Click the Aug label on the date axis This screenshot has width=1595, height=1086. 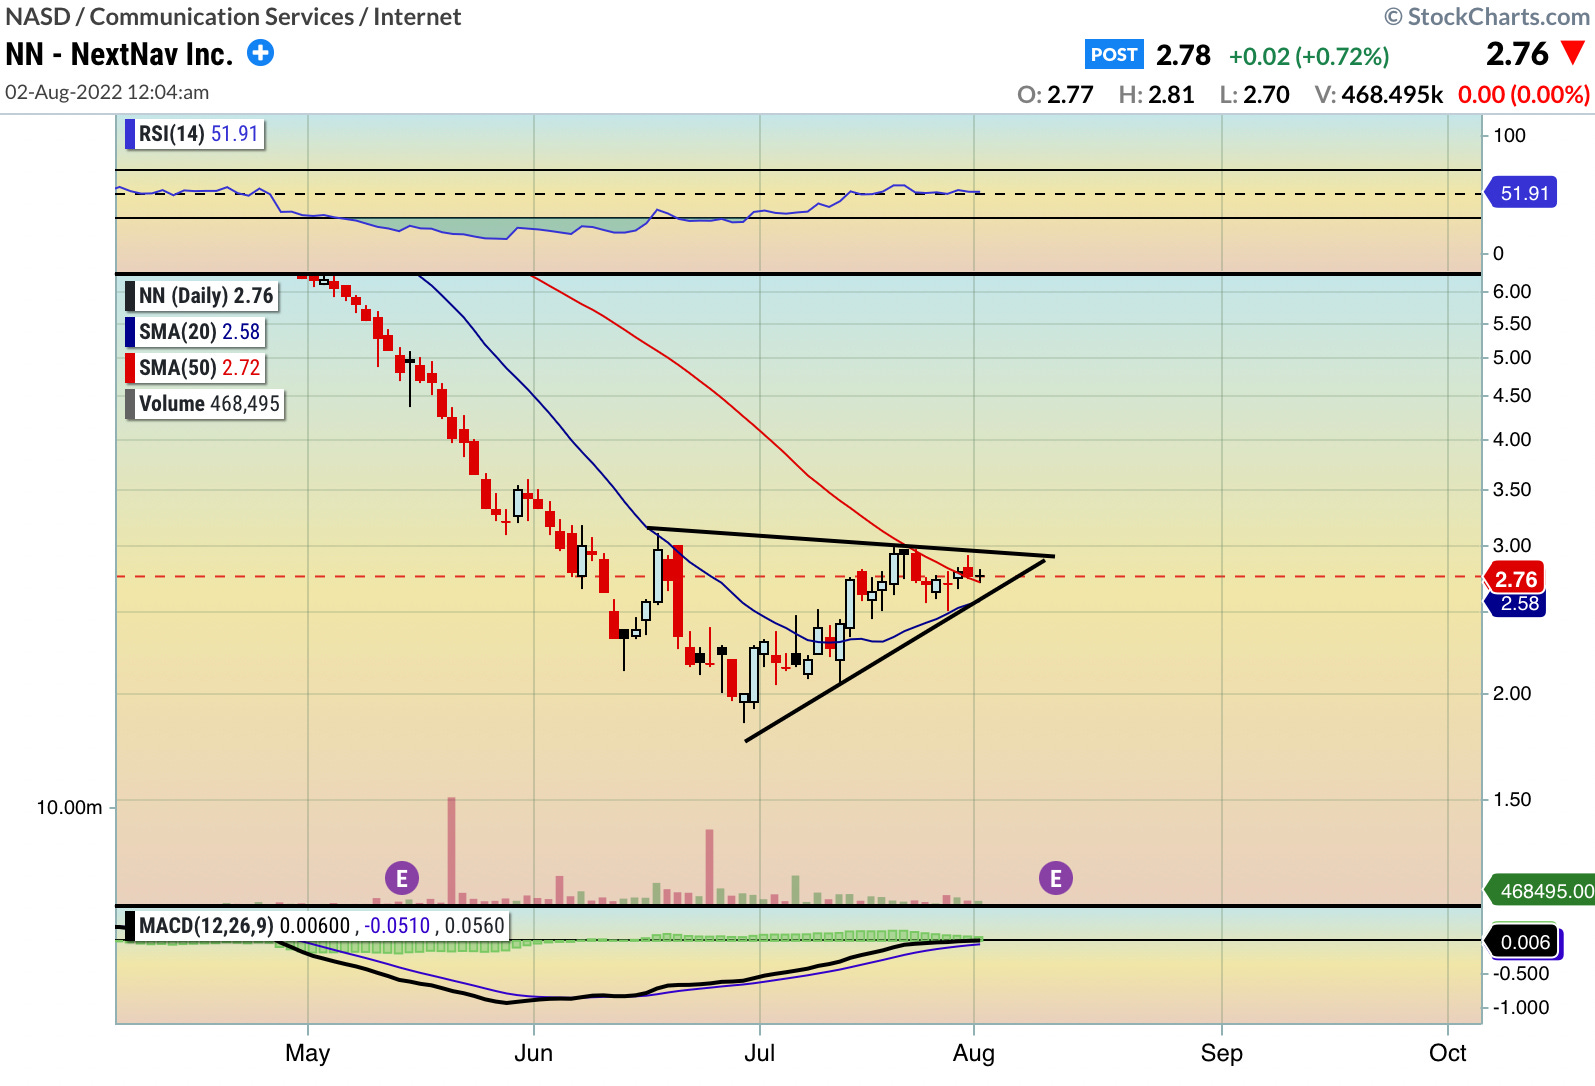(x=974, y=1053)
